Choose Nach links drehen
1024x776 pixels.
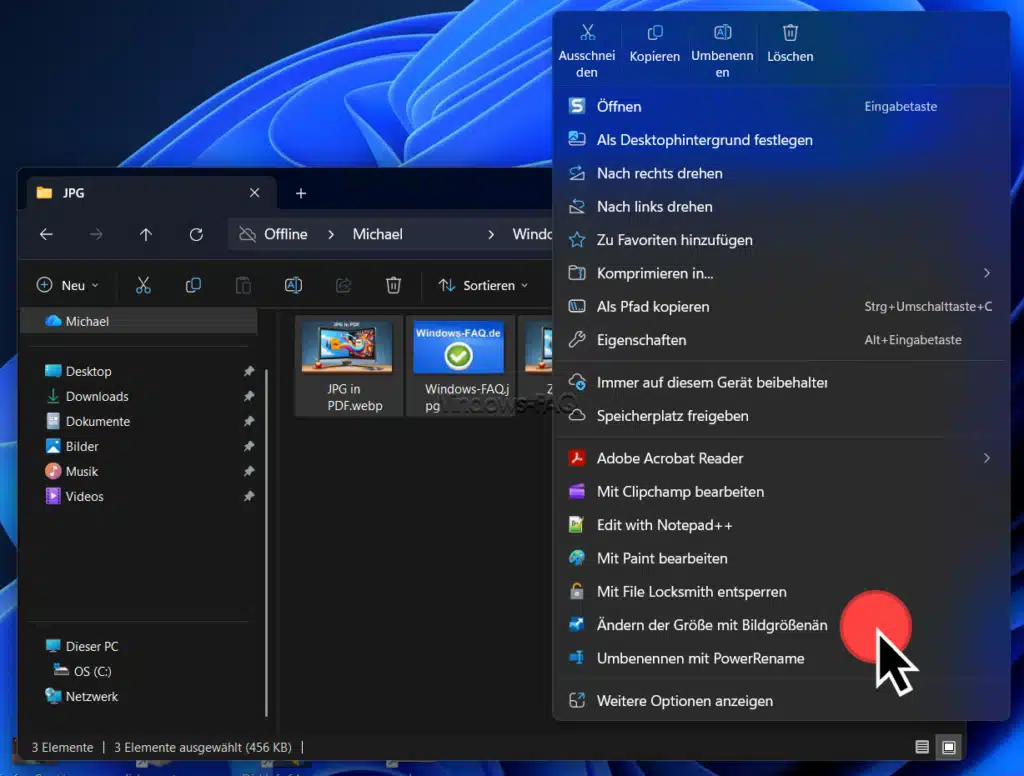(x=781, y=206)
